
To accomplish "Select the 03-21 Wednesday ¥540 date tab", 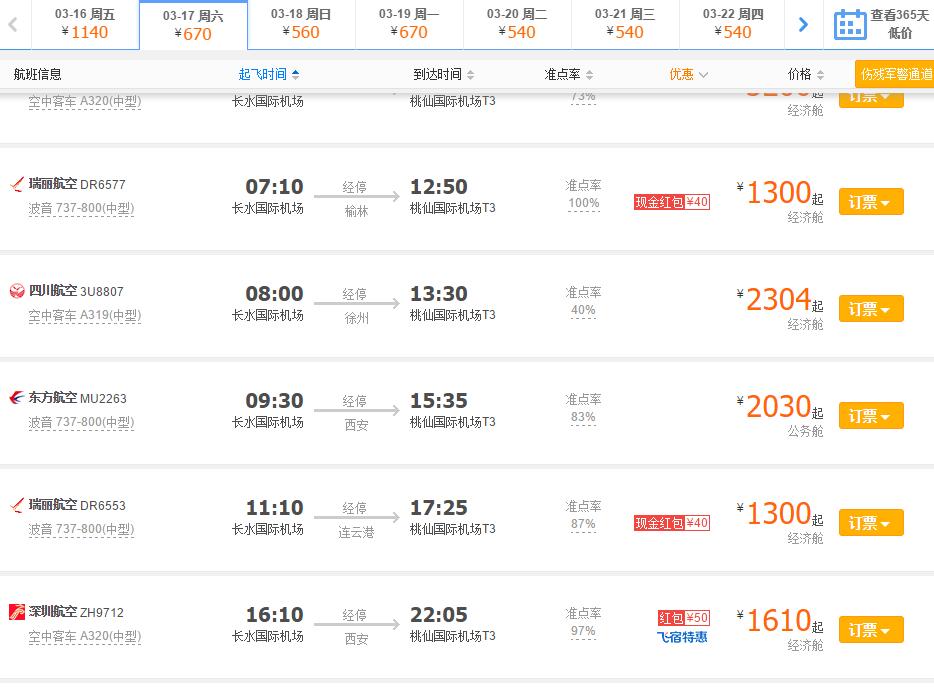I will (x=625, y=24).
